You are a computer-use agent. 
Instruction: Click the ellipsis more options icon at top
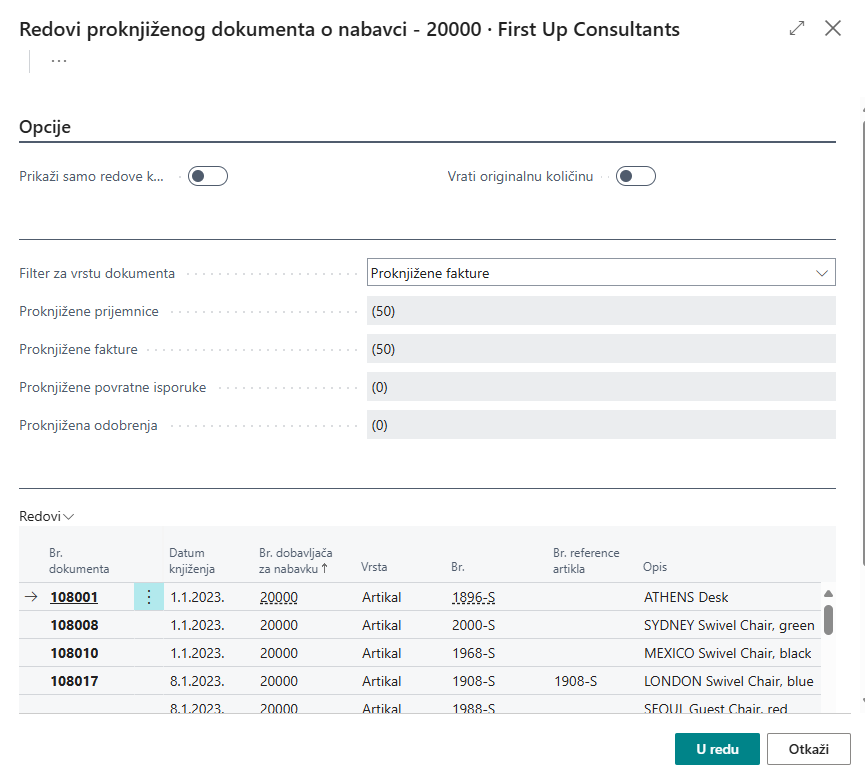pyautogui.click(x=59, y=61)
